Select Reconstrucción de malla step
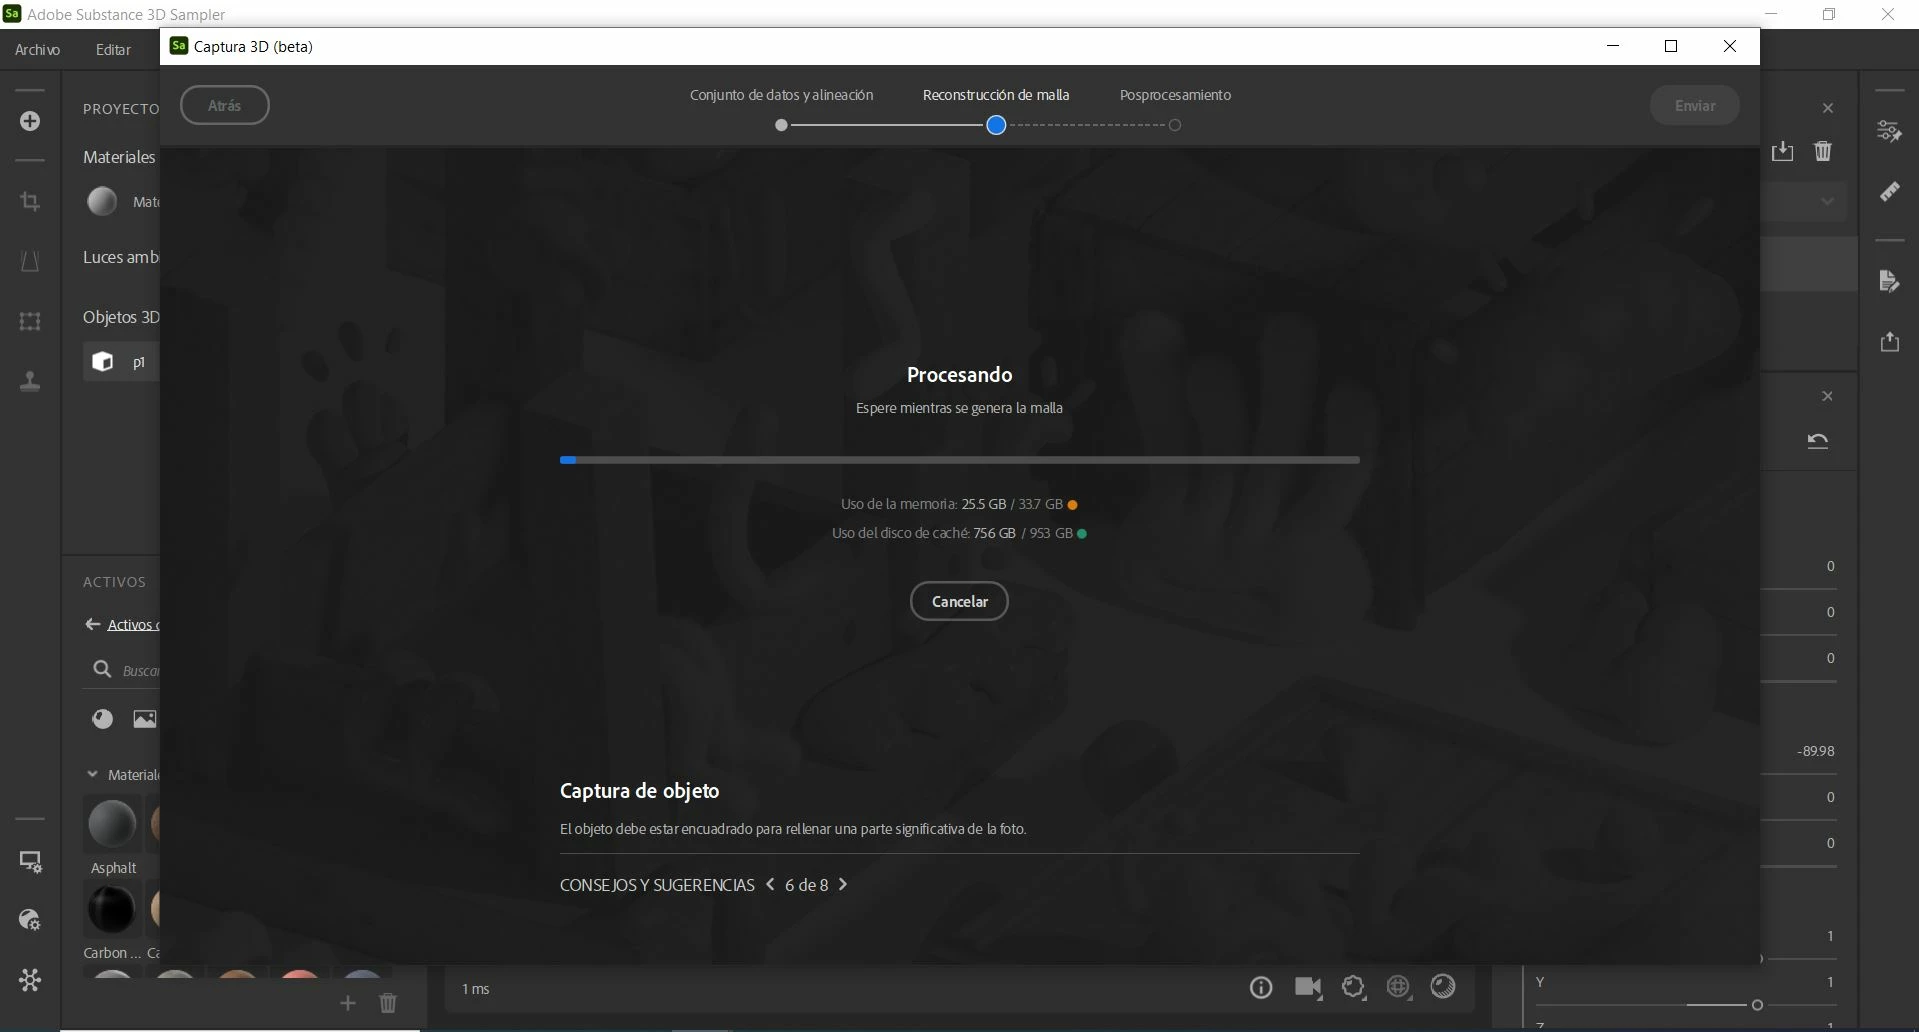Screen dimensions: 1919x1032 coord(996,95)
